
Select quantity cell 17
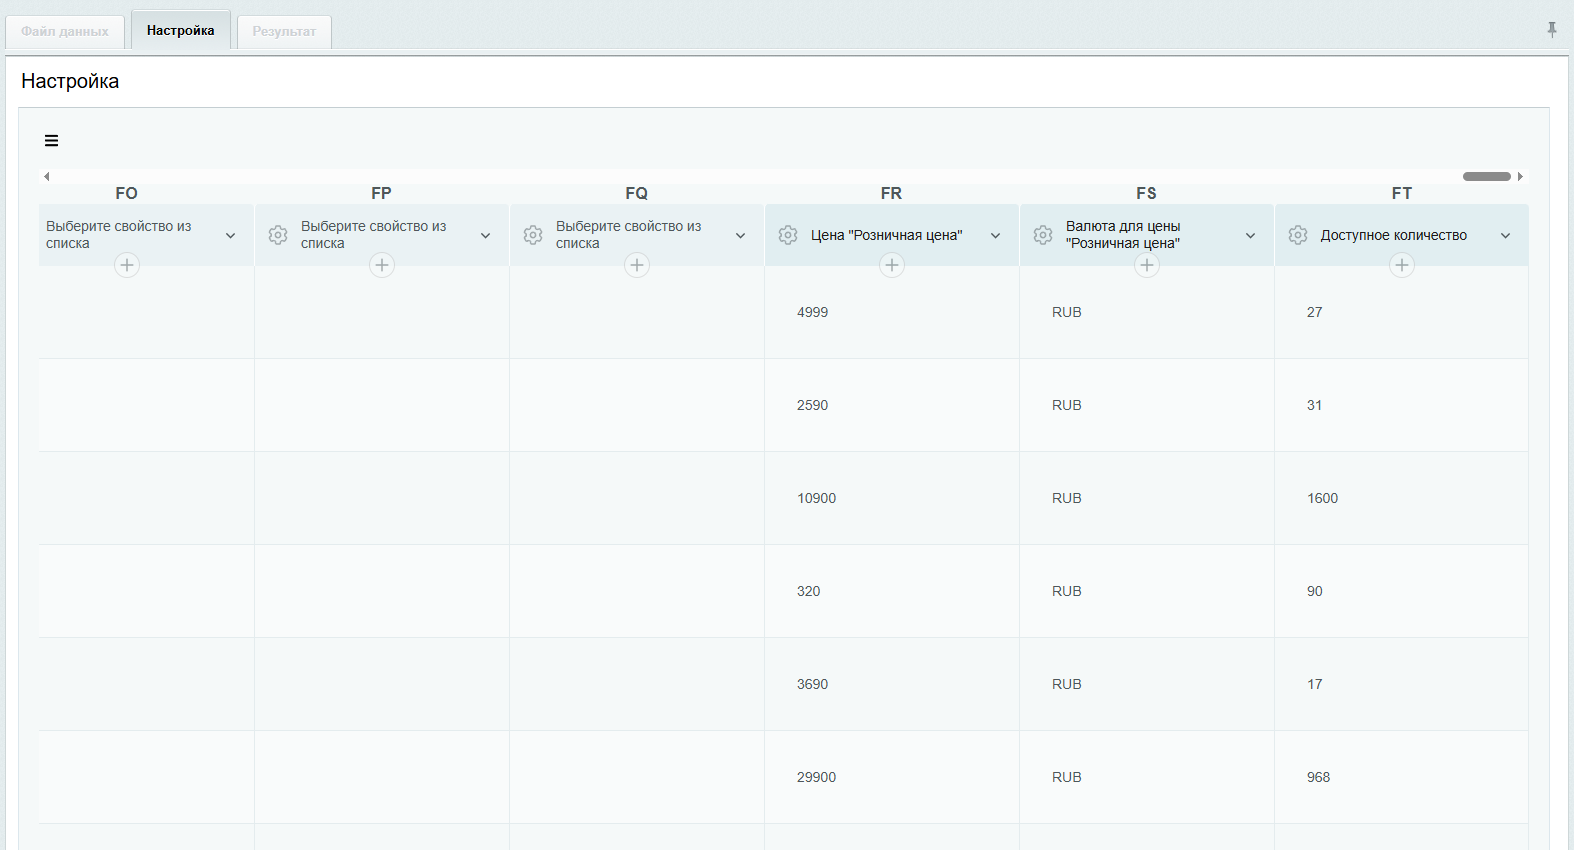tap(1402, 684)
